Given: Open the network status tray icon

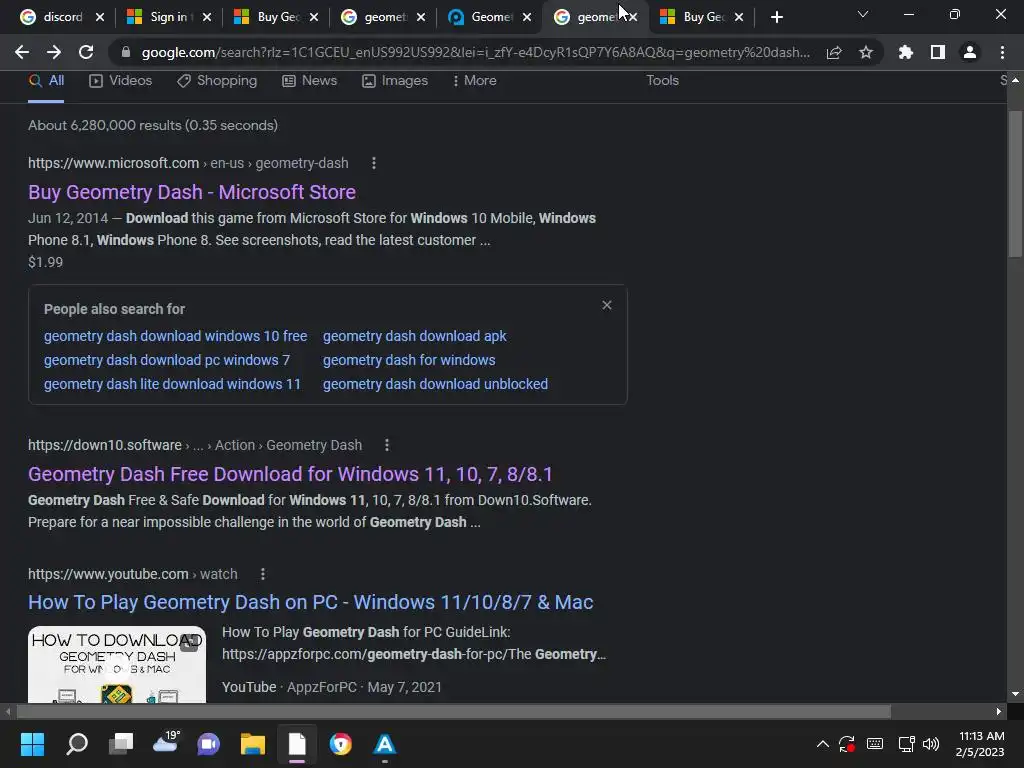Looking at the screenshot, I should (x=906, y=744).
